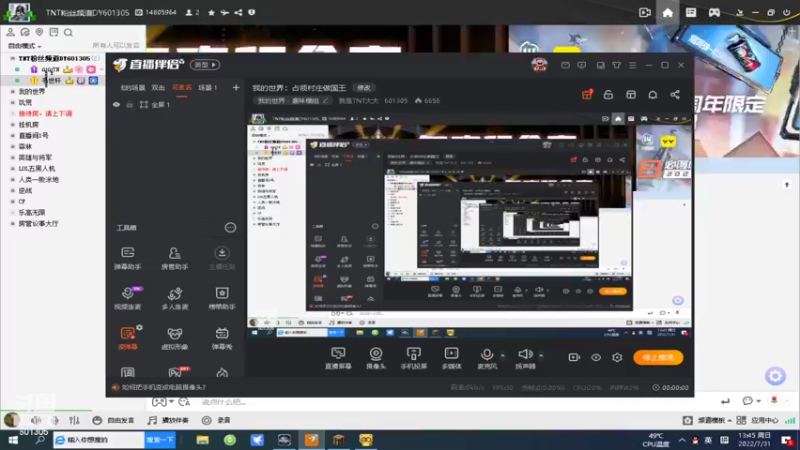Click the highlighted orange danmaku tool icon
This screenshot has width=800, height=450.
pos(128,338)
